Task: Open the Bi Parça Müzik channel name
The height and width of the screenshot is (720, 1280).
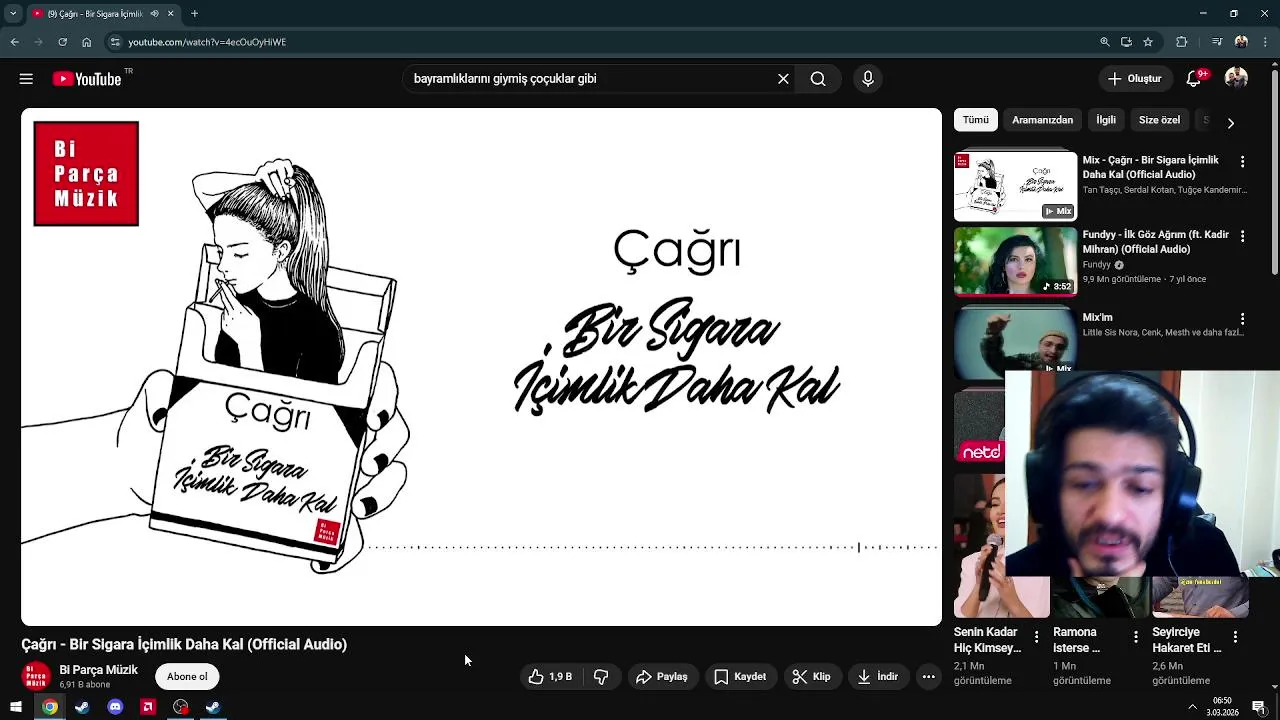Action: coord(98,670)
